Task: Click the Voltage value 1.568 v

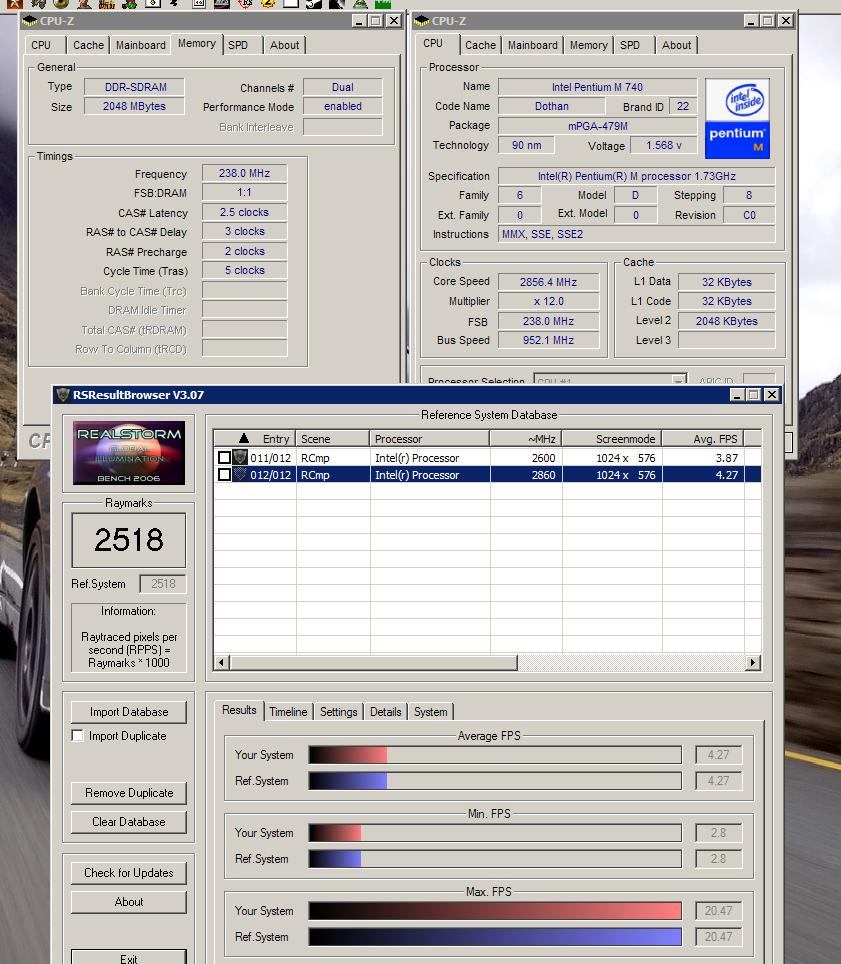Action: (664, 145)
